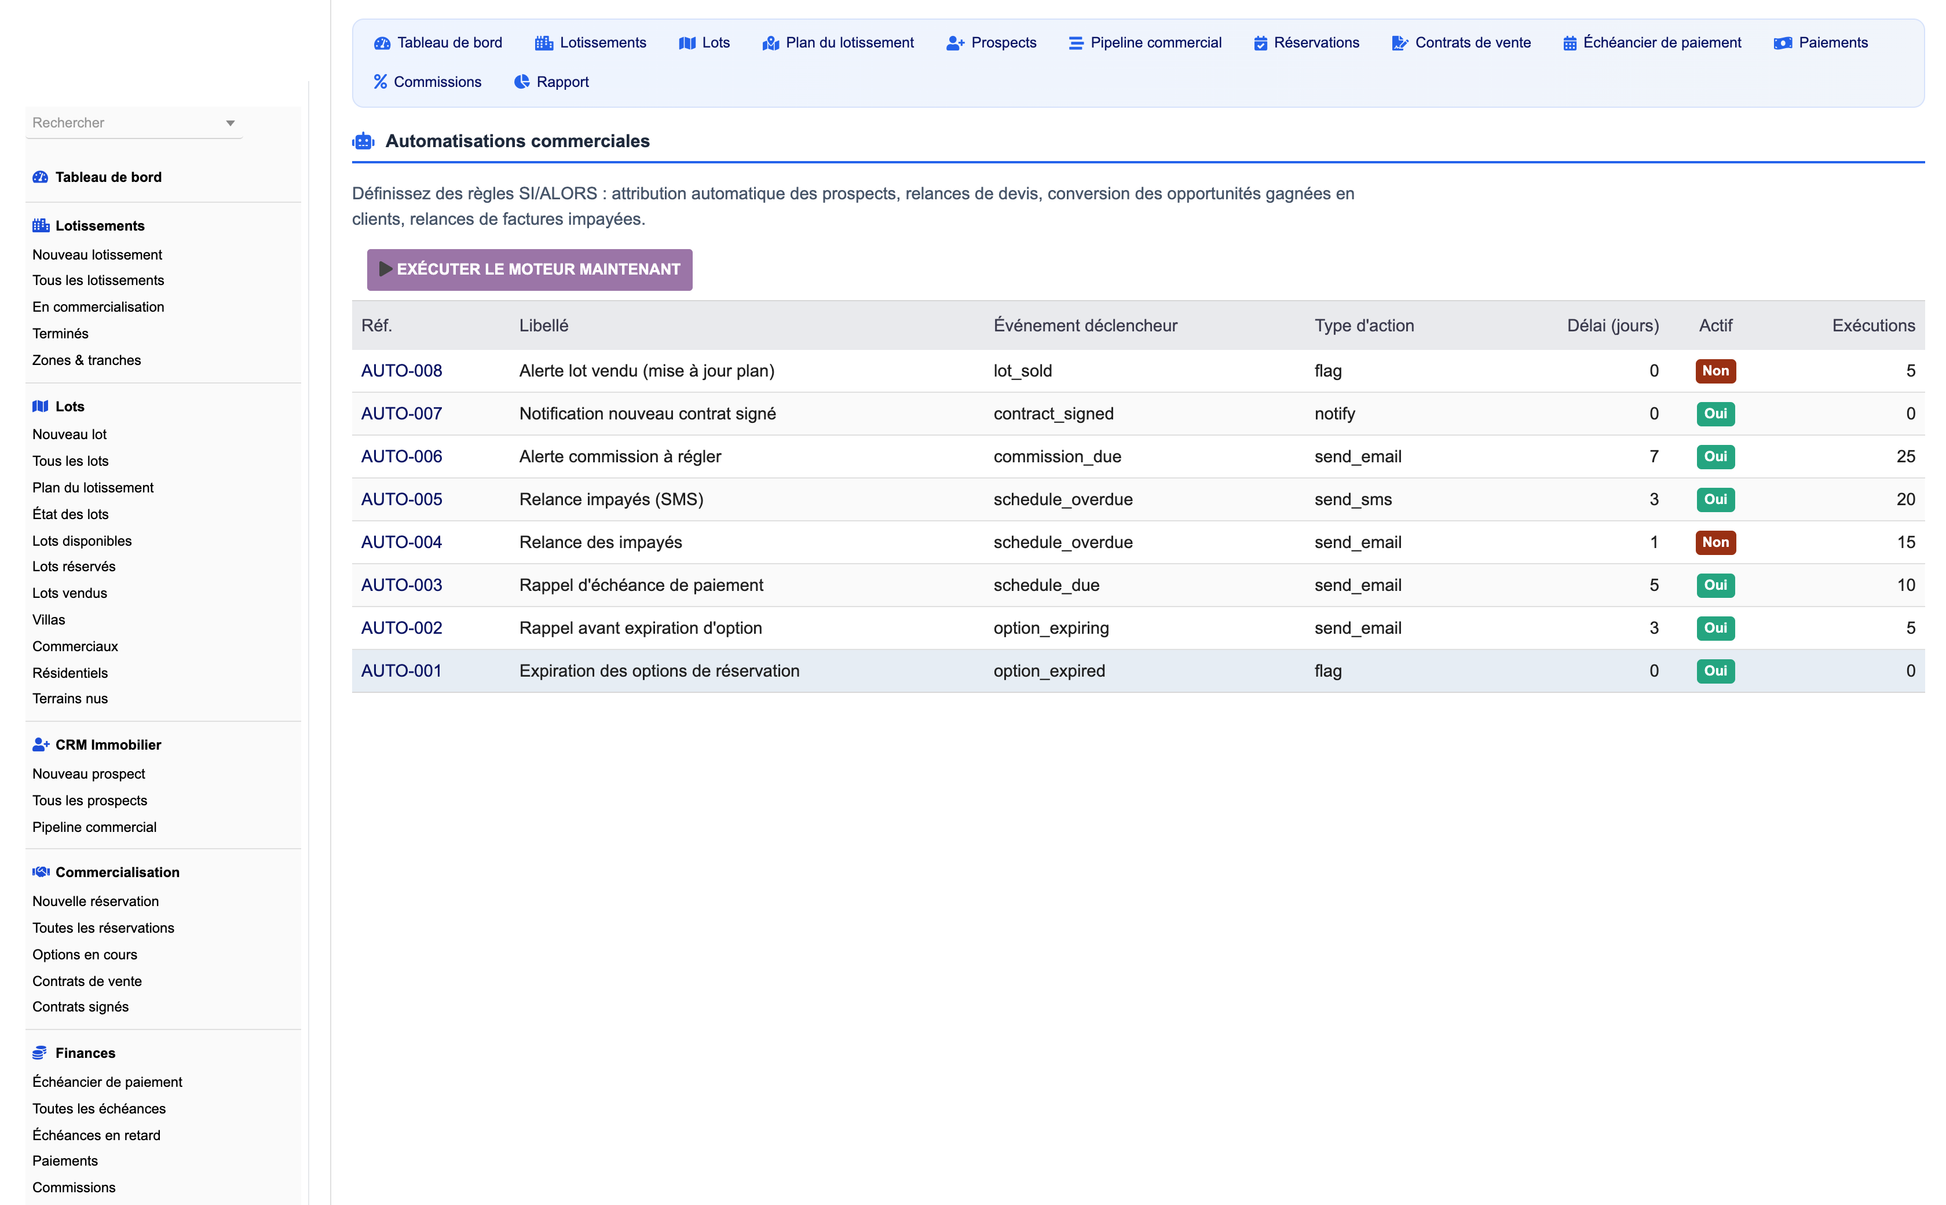
Task: Click the sidebar Tableau de bord gauge icon
Action: [x=40, y=177]
